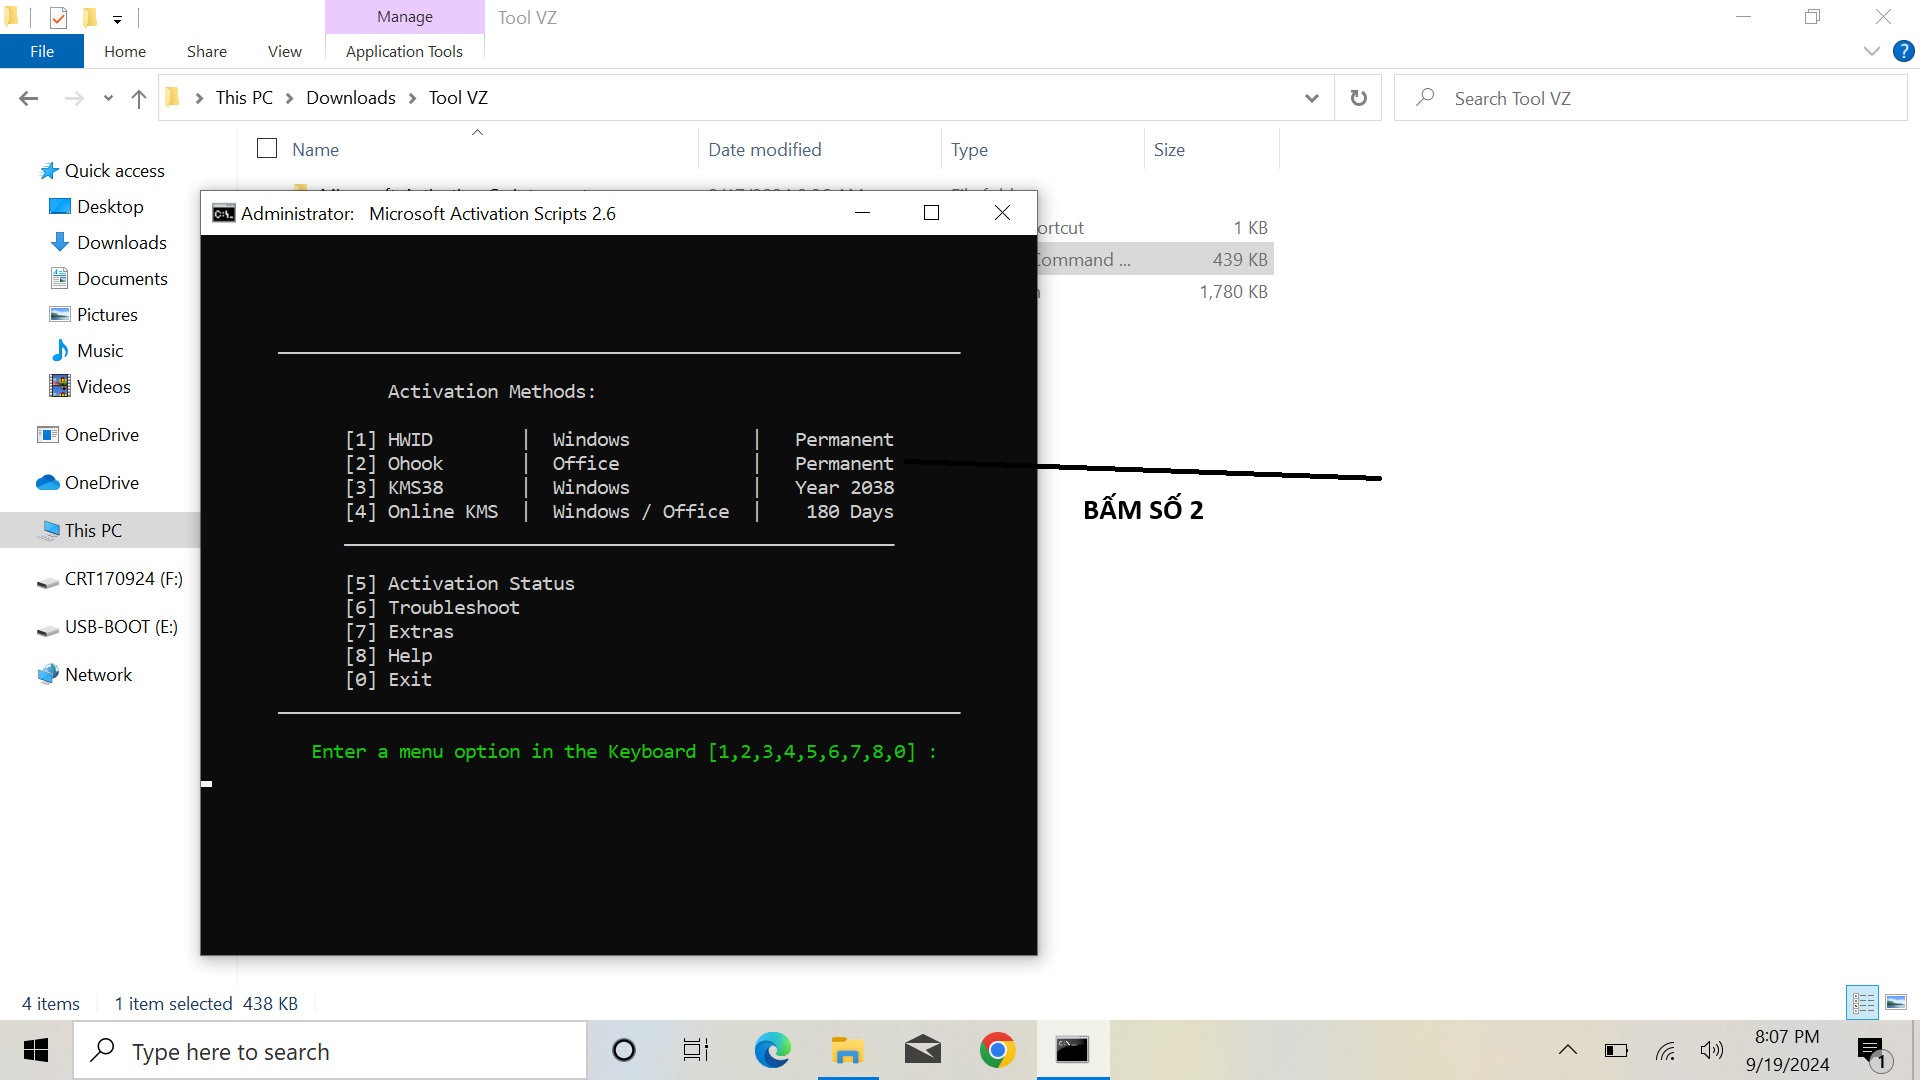Expand the address bar history dropdown
Viewport: 1920px width, 1080px height.
[x=1312, y=98]
